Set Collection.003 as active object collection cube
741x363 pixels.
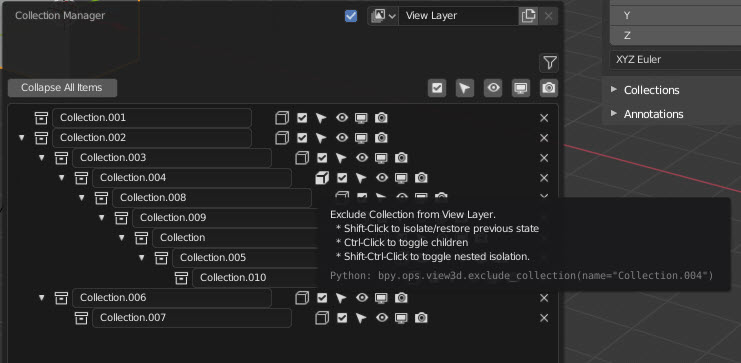[302, 158]
